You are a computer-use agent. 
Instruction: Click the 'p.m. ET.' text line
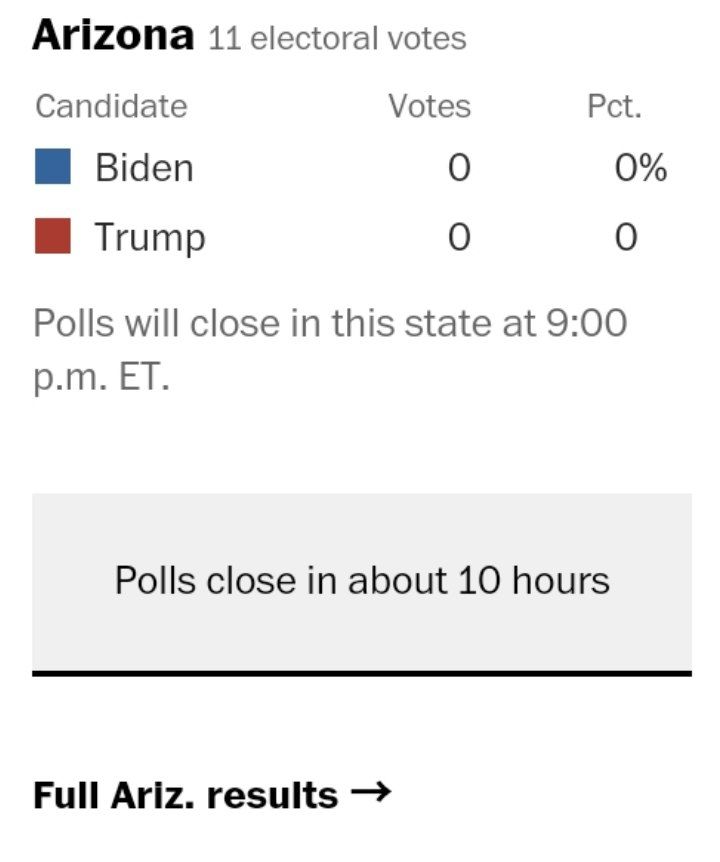[102, 378]
